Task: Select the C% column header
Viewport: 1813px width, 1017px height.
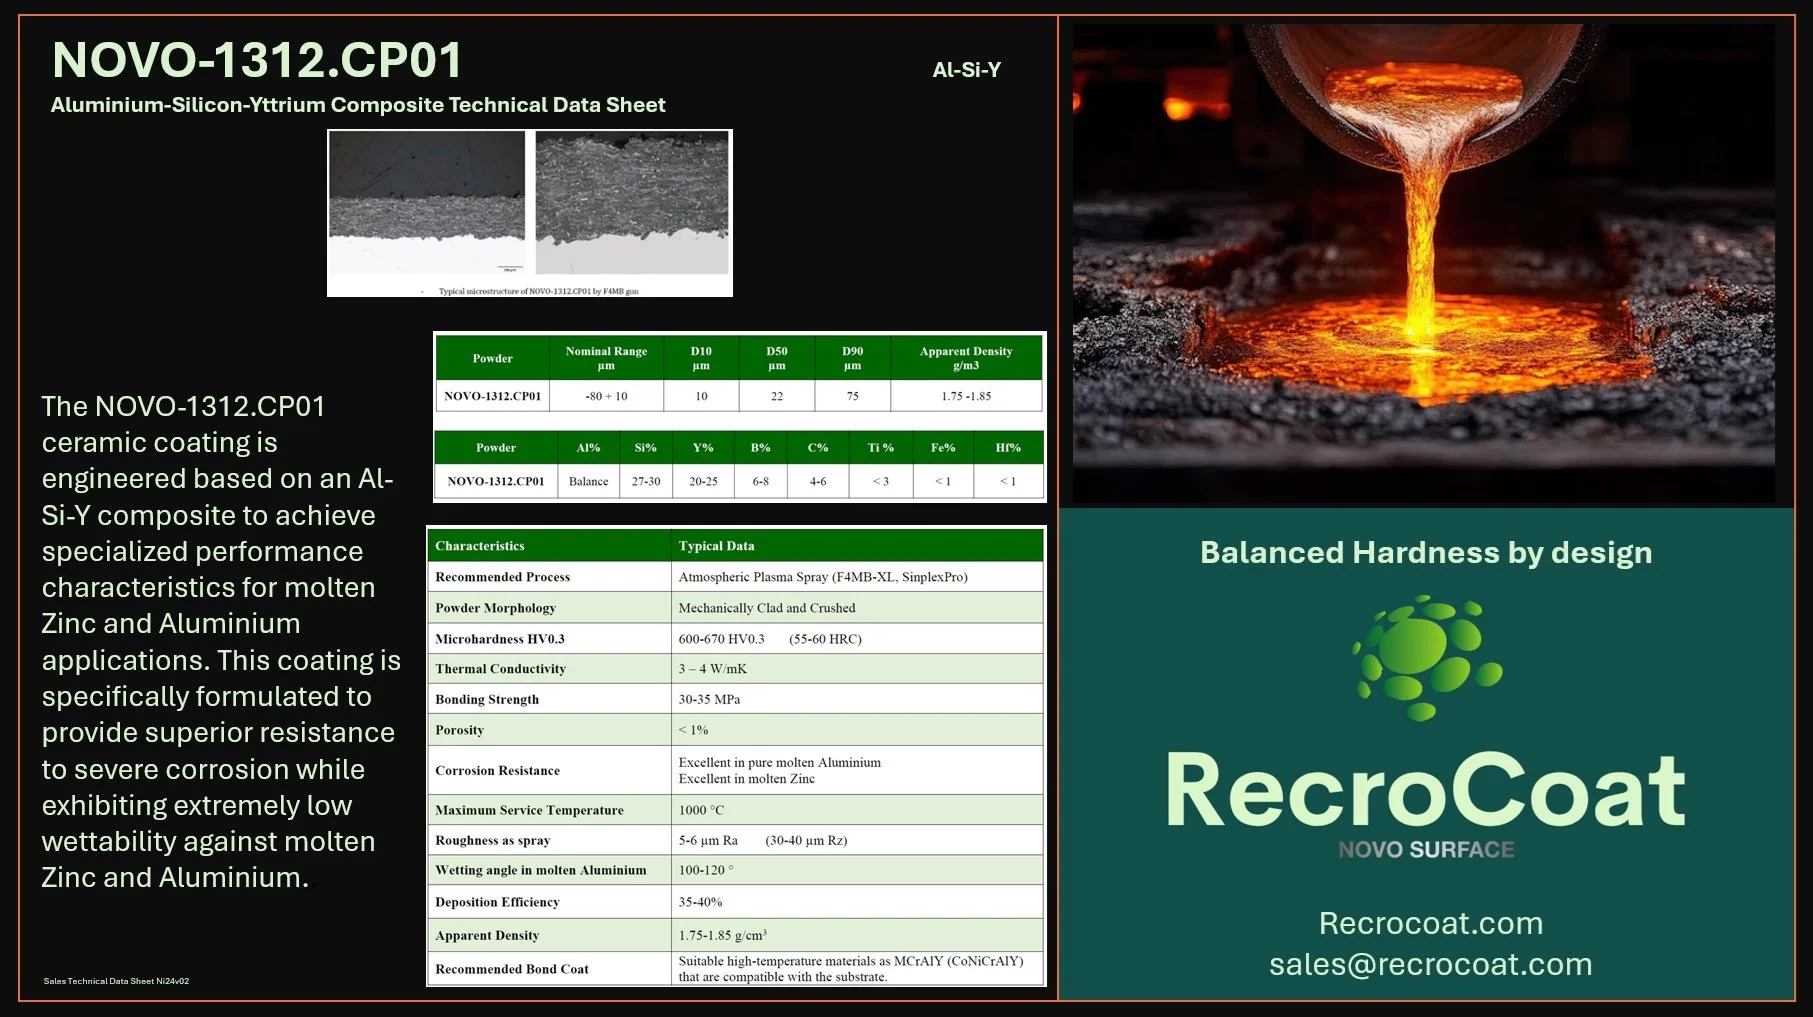Action: 818,447
